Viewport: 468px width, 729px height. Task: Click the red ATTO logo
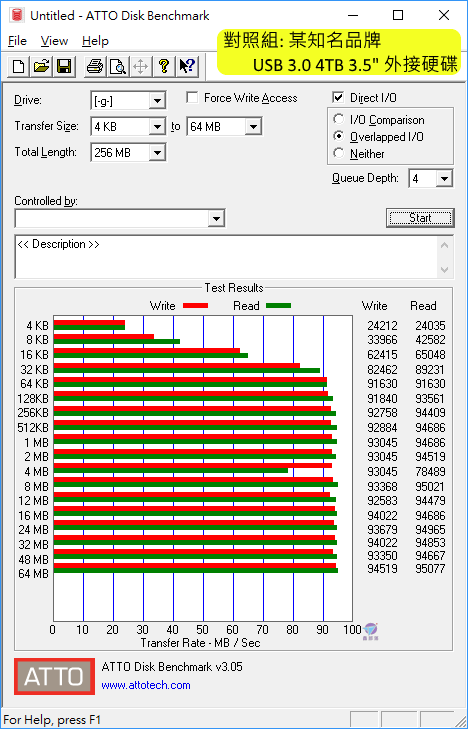point(54,676)
